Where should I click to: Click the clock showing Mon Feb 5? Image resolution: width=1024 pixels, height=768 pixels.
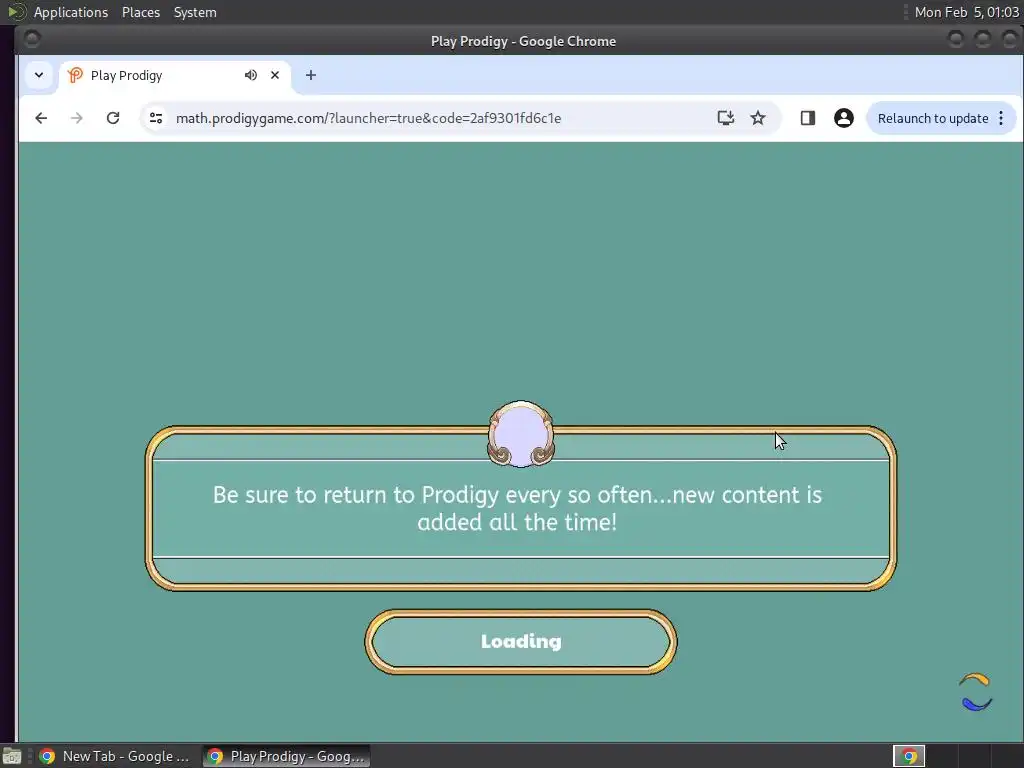pos(967,12)
